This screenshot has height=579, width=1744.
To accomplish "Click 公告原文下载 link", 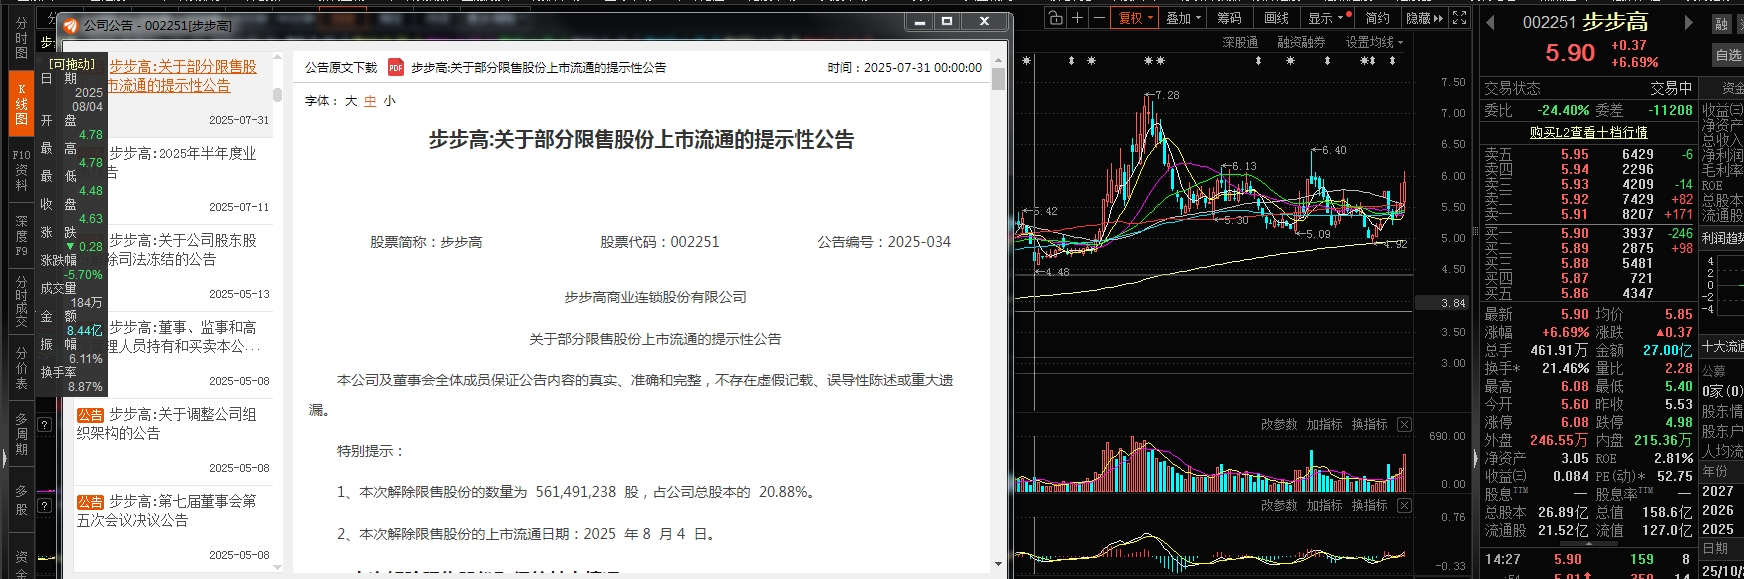I will pyautogui.click(x=341, y=68).
